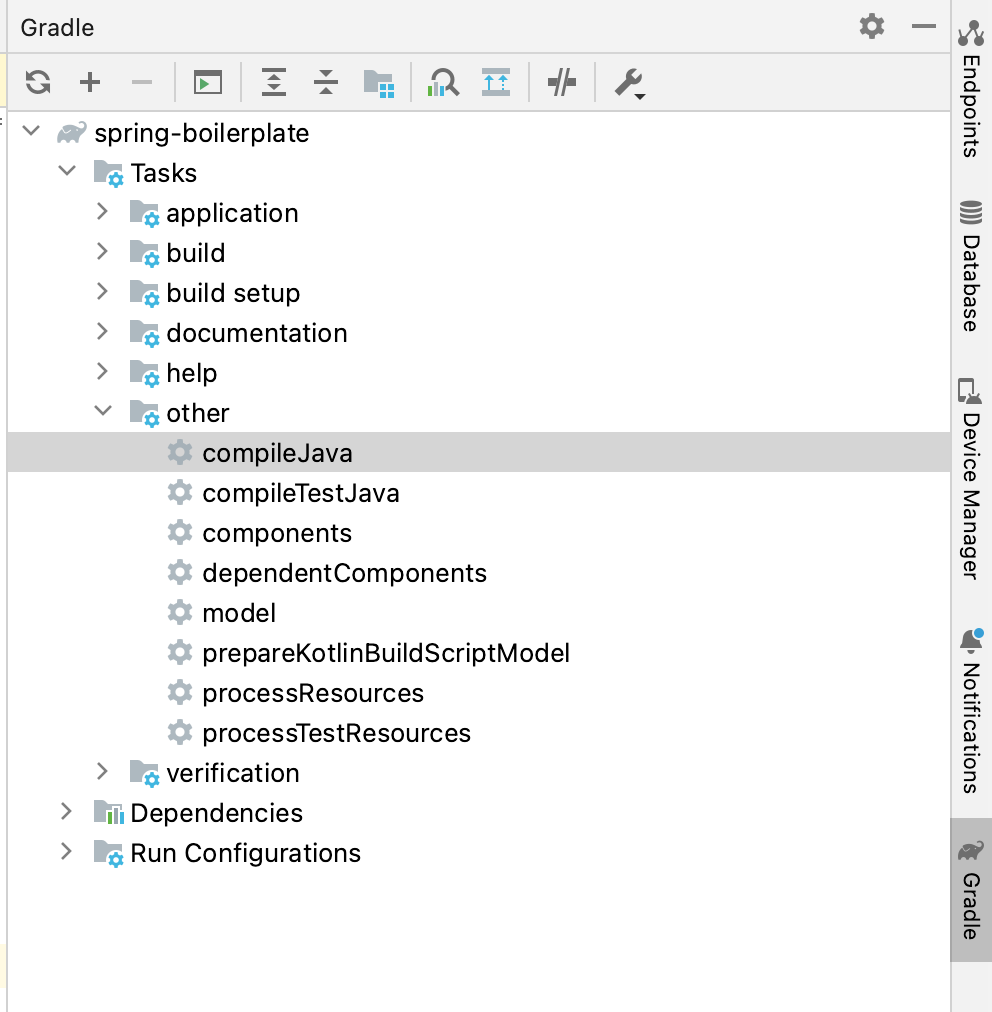Click gear icon next to model
This screenshot has height=1012, width=992.
(180, 612)
